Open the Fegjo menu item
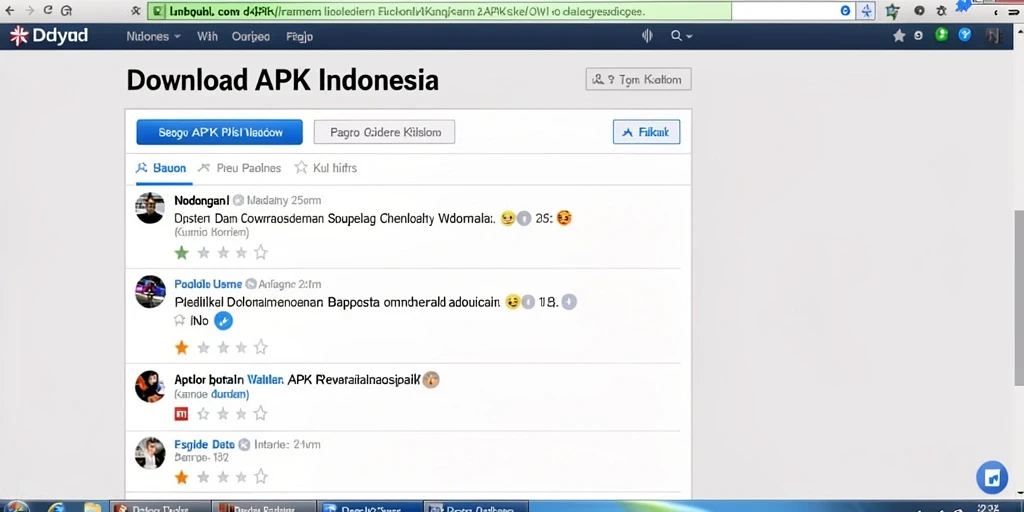 coord(299,37)
